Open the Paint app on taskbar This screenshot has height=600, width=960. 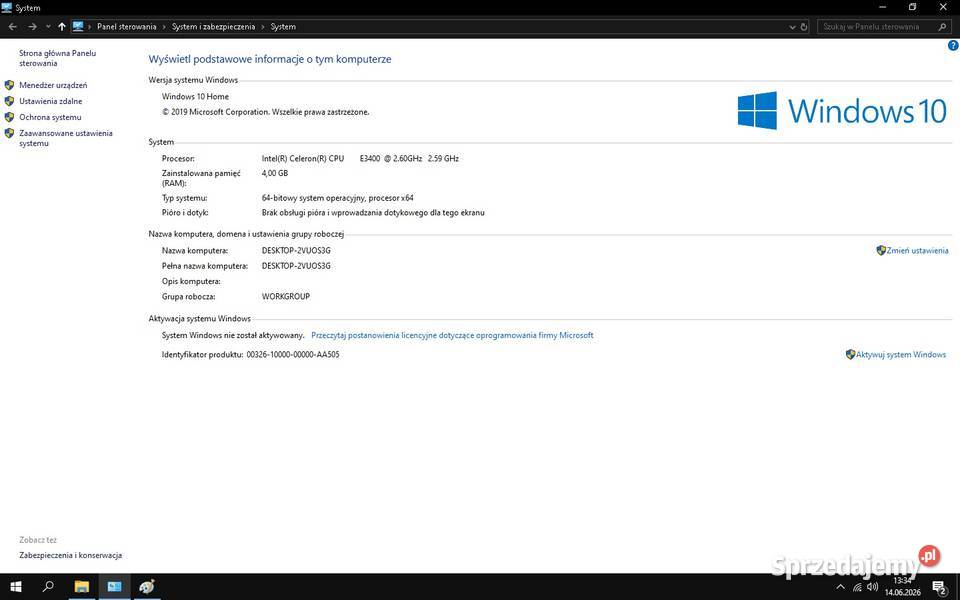click(x=147, y=587)
